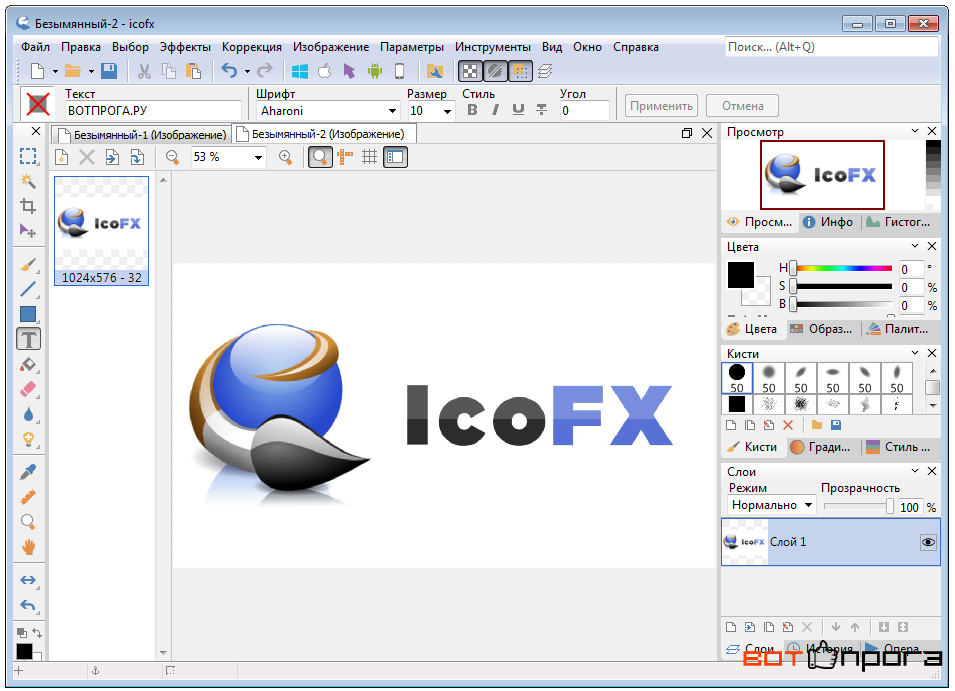Zoom in with the plus magnifier
The image size is (955, 691).
[x=285, y=157]
